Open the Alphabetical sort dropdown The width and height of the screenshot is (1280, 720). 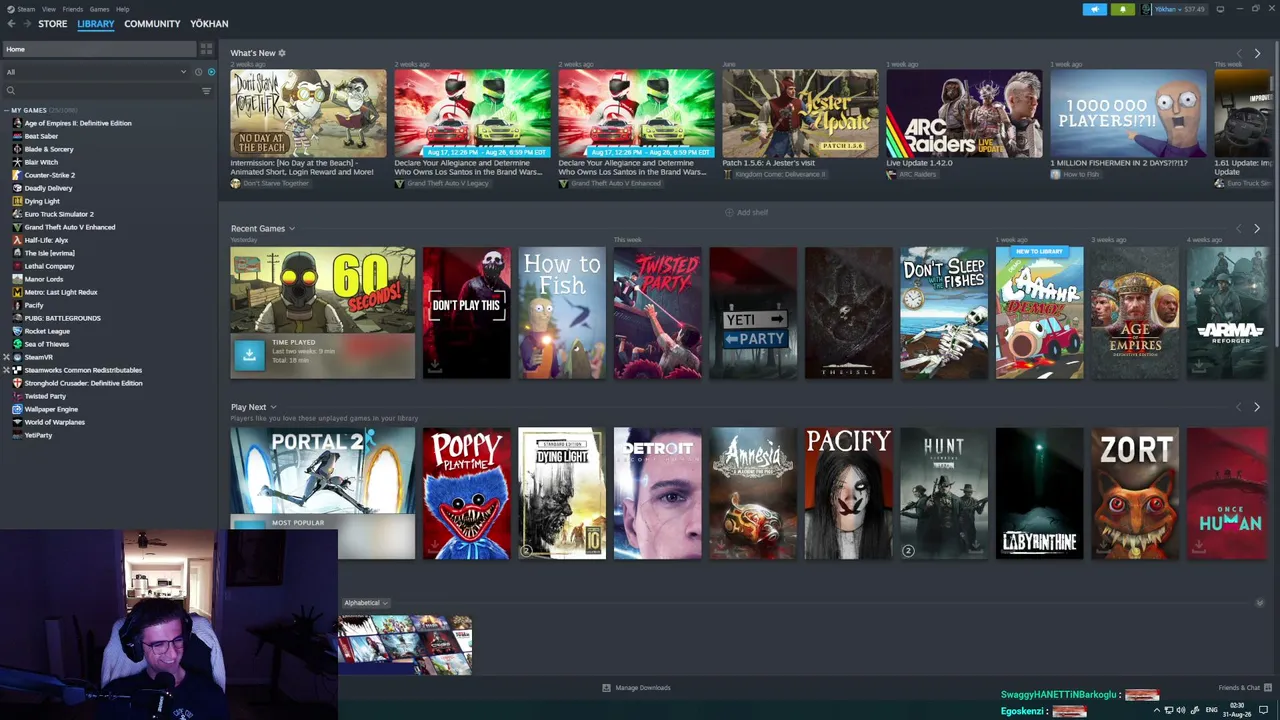[365, 603]
